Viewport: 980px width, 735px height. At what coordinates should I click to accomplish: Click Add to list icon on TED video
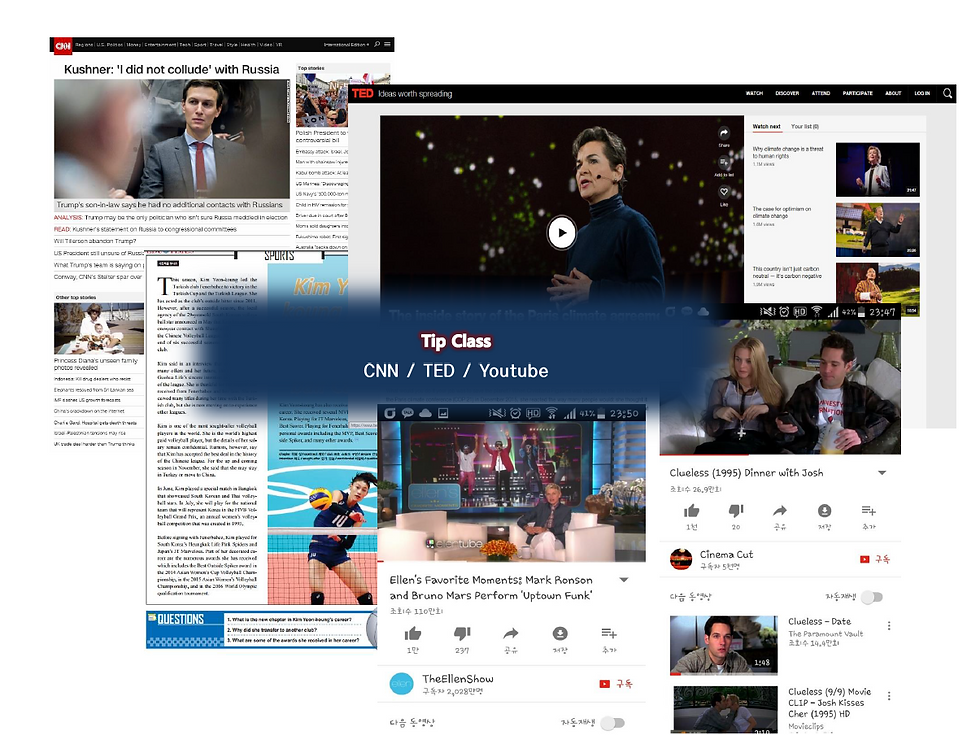pos(724,162)
